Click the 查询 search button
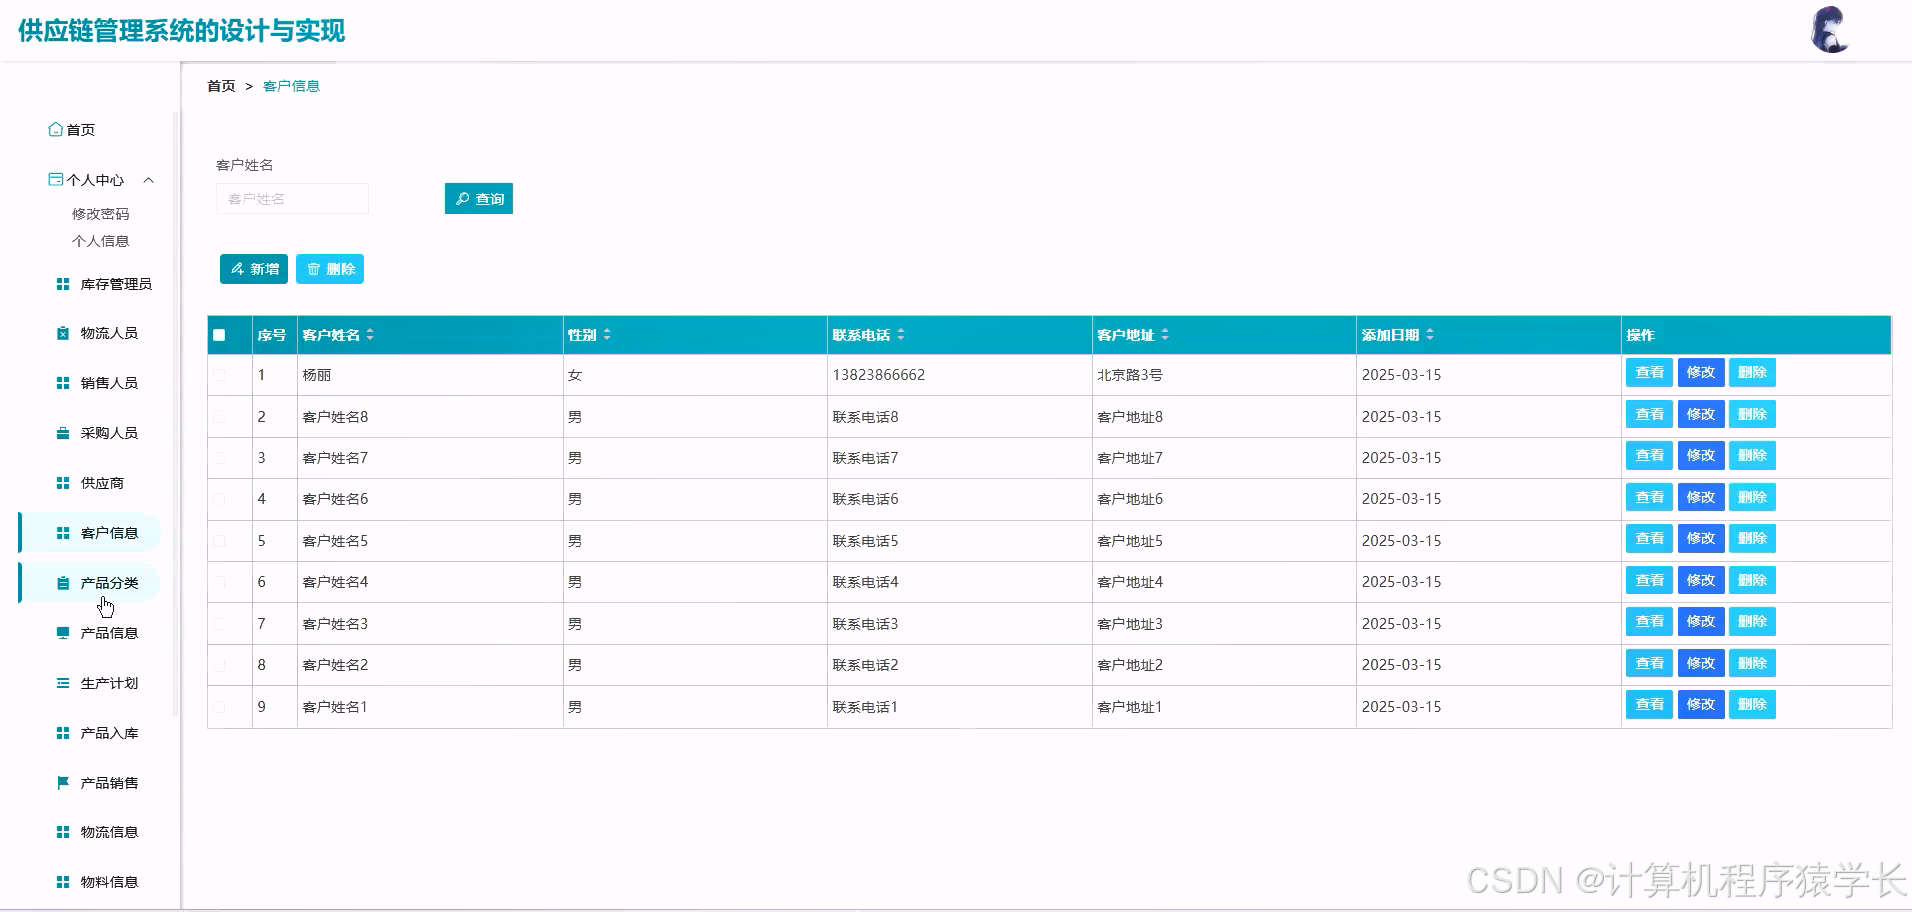Image resolution: width=1912 pixels, height=912 pixels. pos(479,199)
